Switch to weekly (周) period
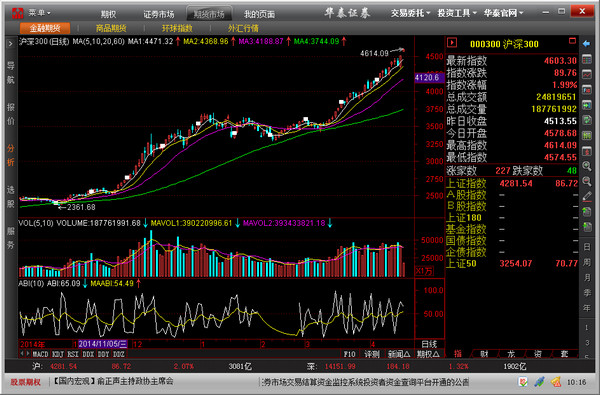The image size is (600, 395). (x=587, y=262)
